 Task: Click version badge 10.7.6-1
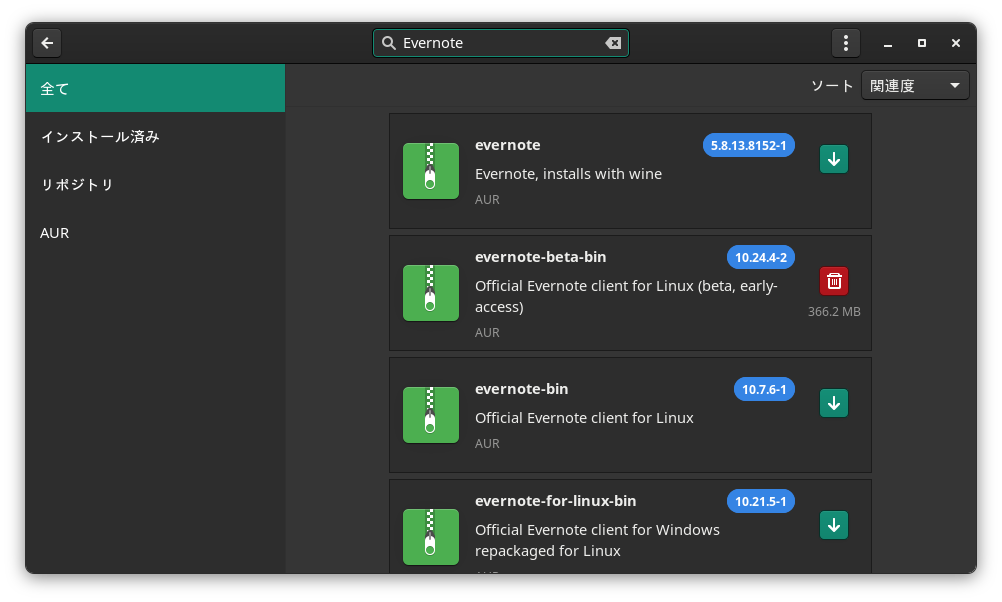point(764,389)
